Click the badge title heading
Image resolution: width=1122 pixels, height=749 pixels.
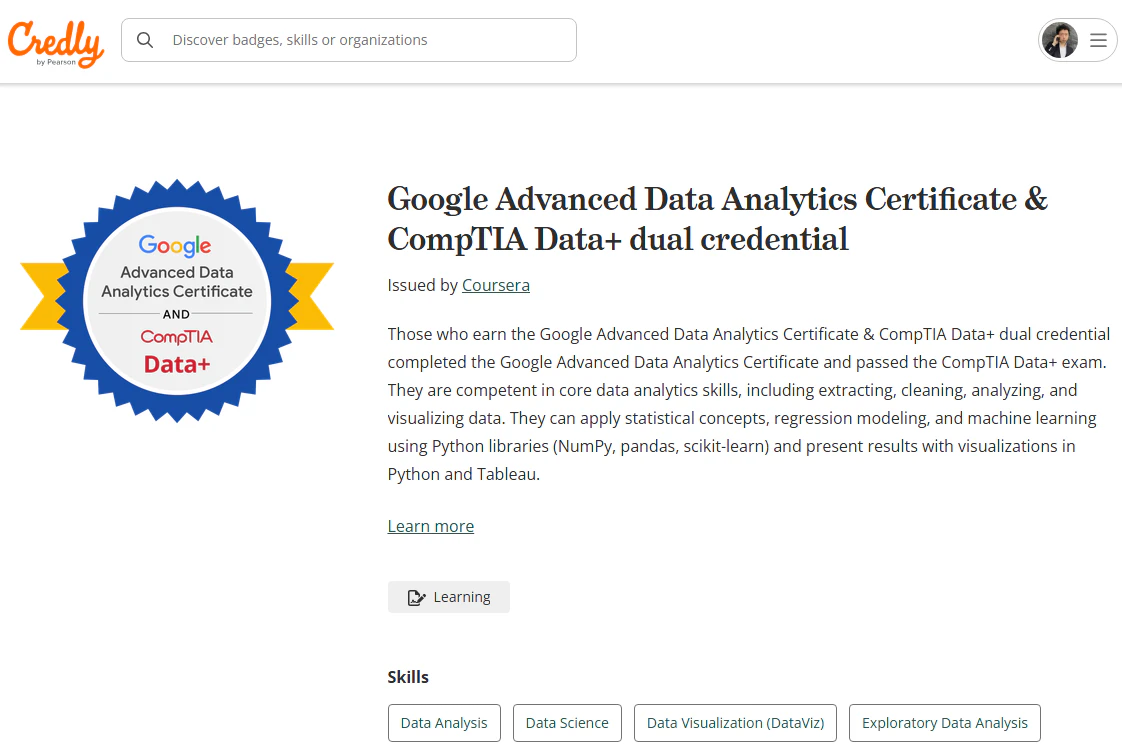718,219
